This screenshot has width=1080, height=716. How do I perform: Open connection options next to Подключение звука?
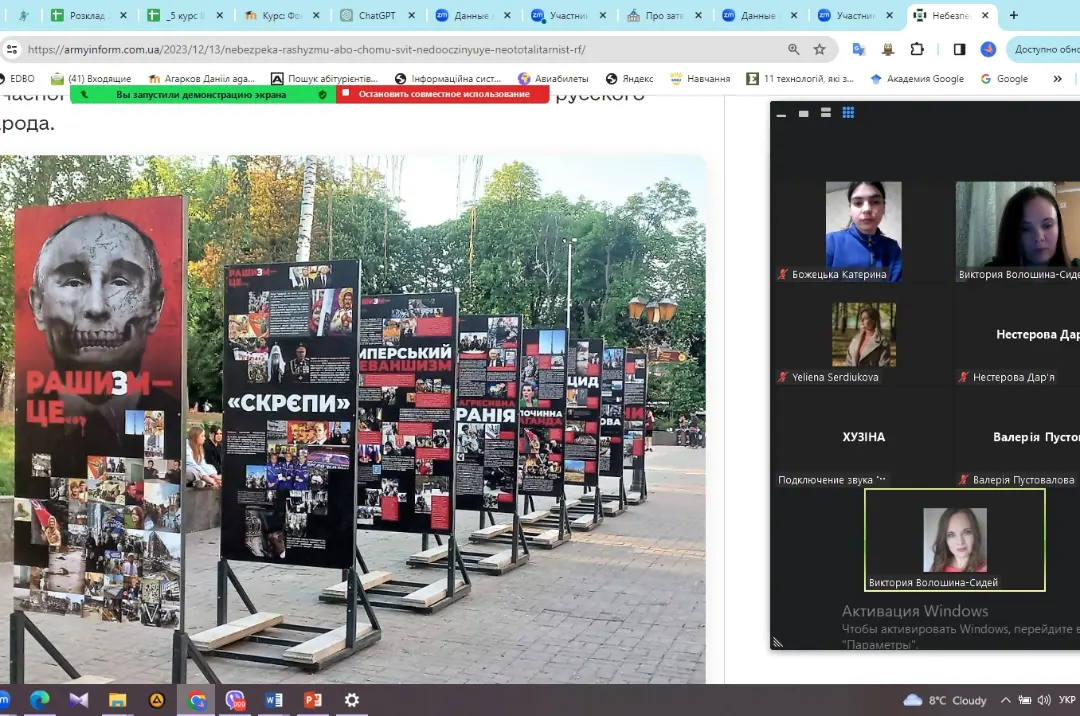(881, 480)
